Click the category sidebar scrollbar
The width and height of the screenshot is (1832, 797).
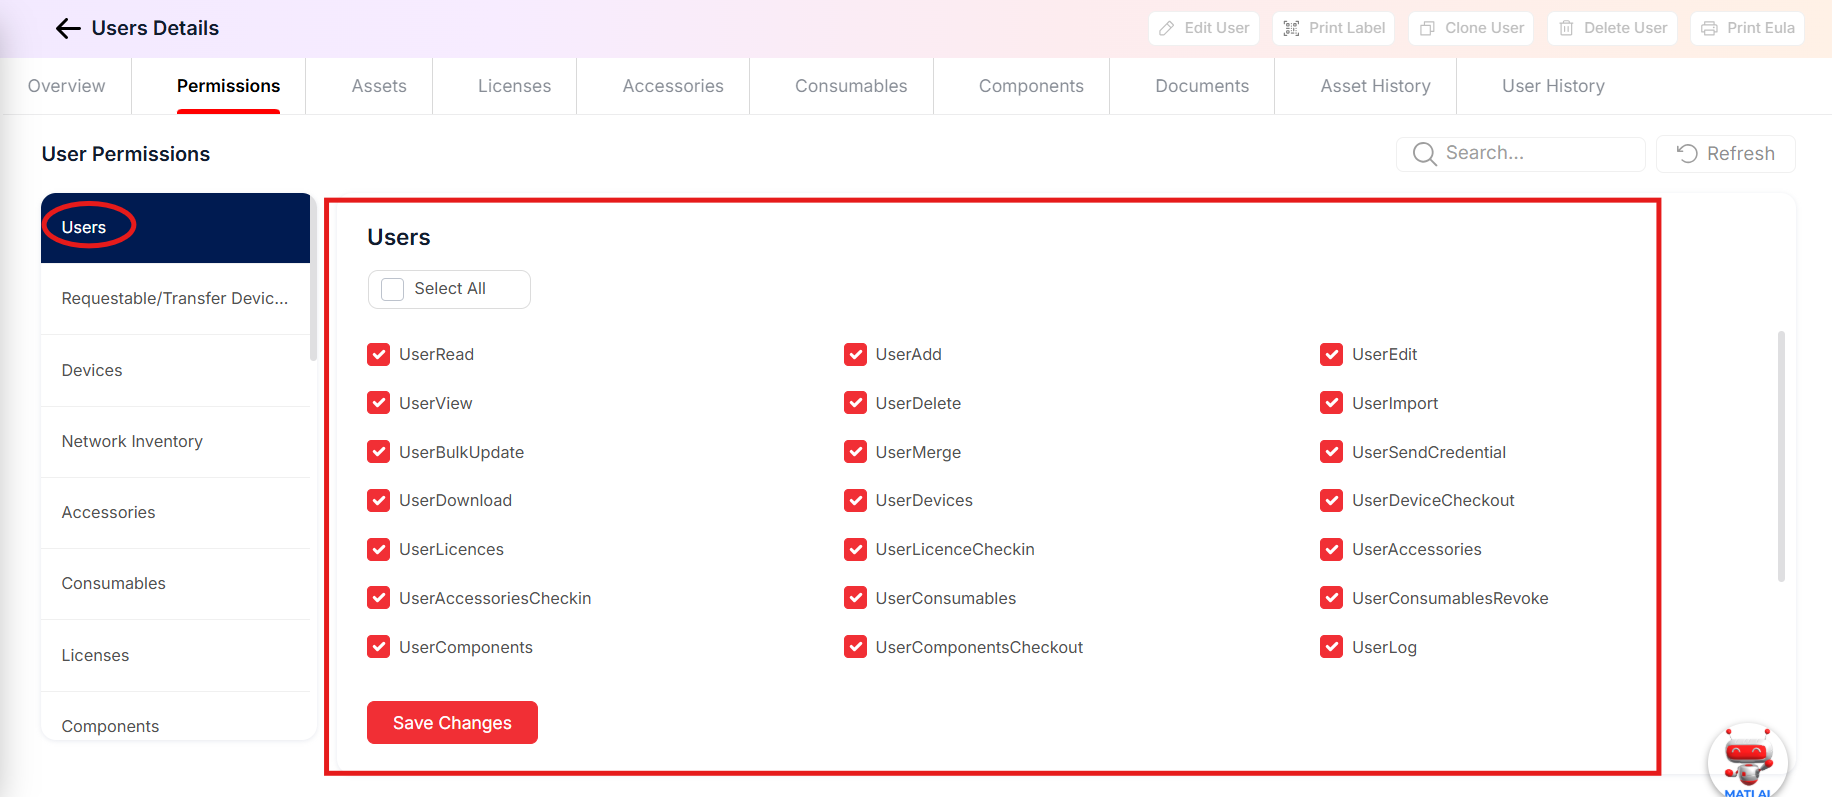coord(313,277)
